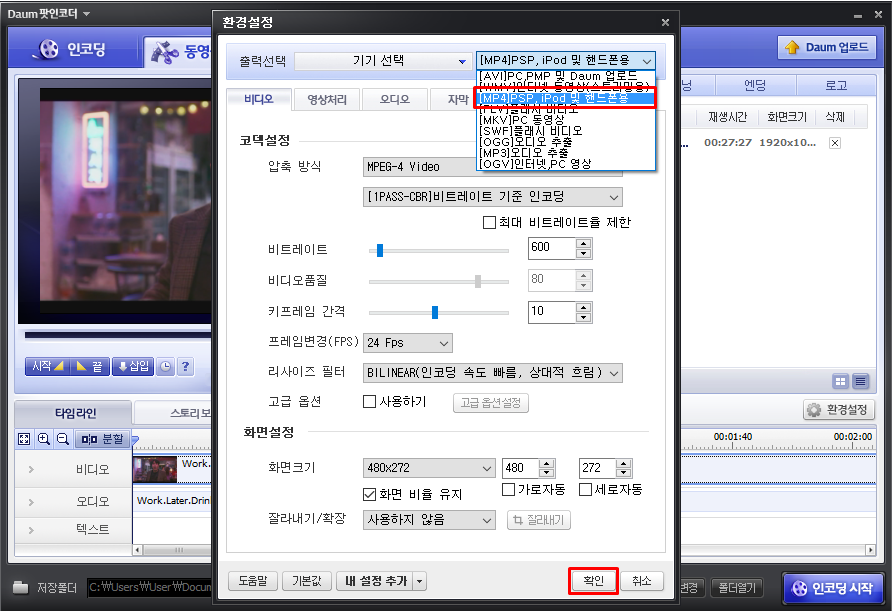Viewport: 892px width, 611px height.
Task: Expand the 비디오 timeline track
Action: (x=31, y=470)
